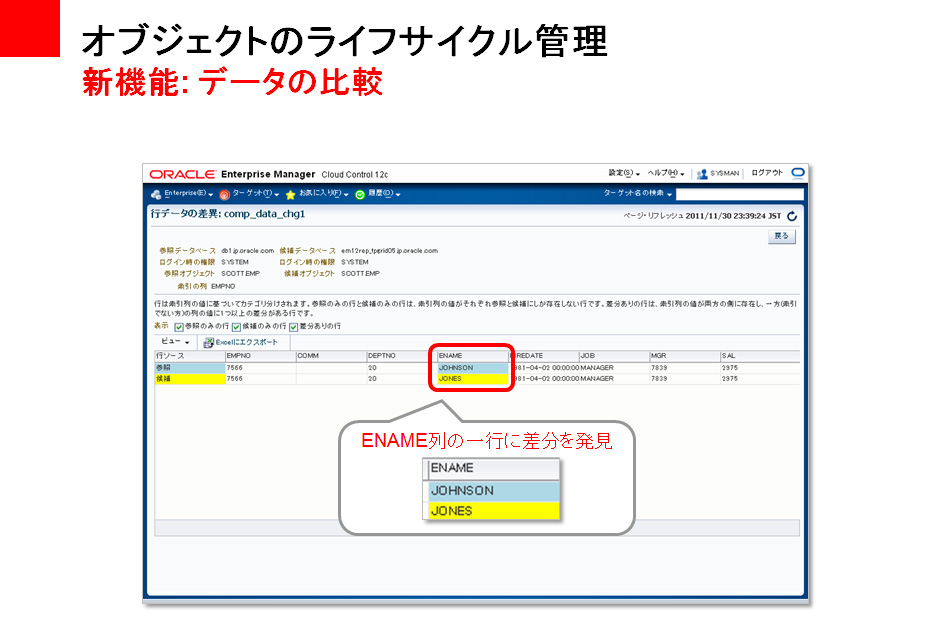Click JONES cell in the 候補 table row
The height and width of the screenshot is (619, 930).
click(x=473, y=379)
